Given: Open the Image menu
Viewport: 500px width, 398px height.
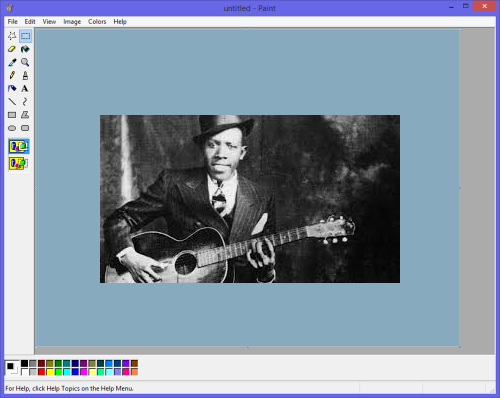Looking at the screenshot, I should 72,22.
